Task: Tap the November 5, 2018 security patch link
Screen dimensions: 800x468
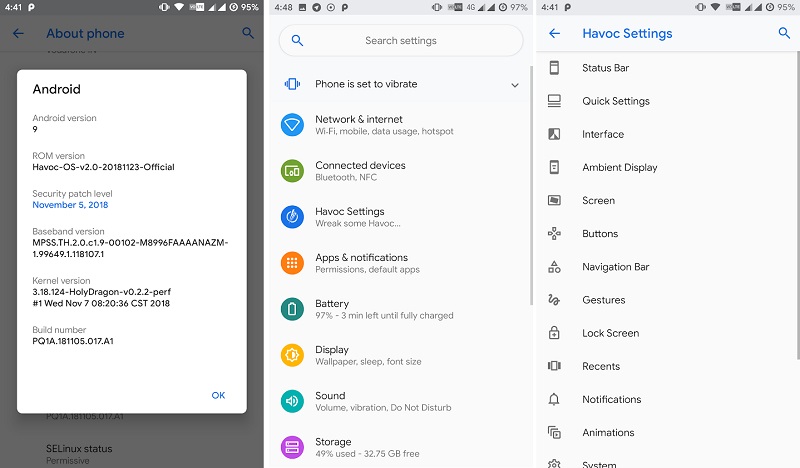Action: (x=70, y=205)
